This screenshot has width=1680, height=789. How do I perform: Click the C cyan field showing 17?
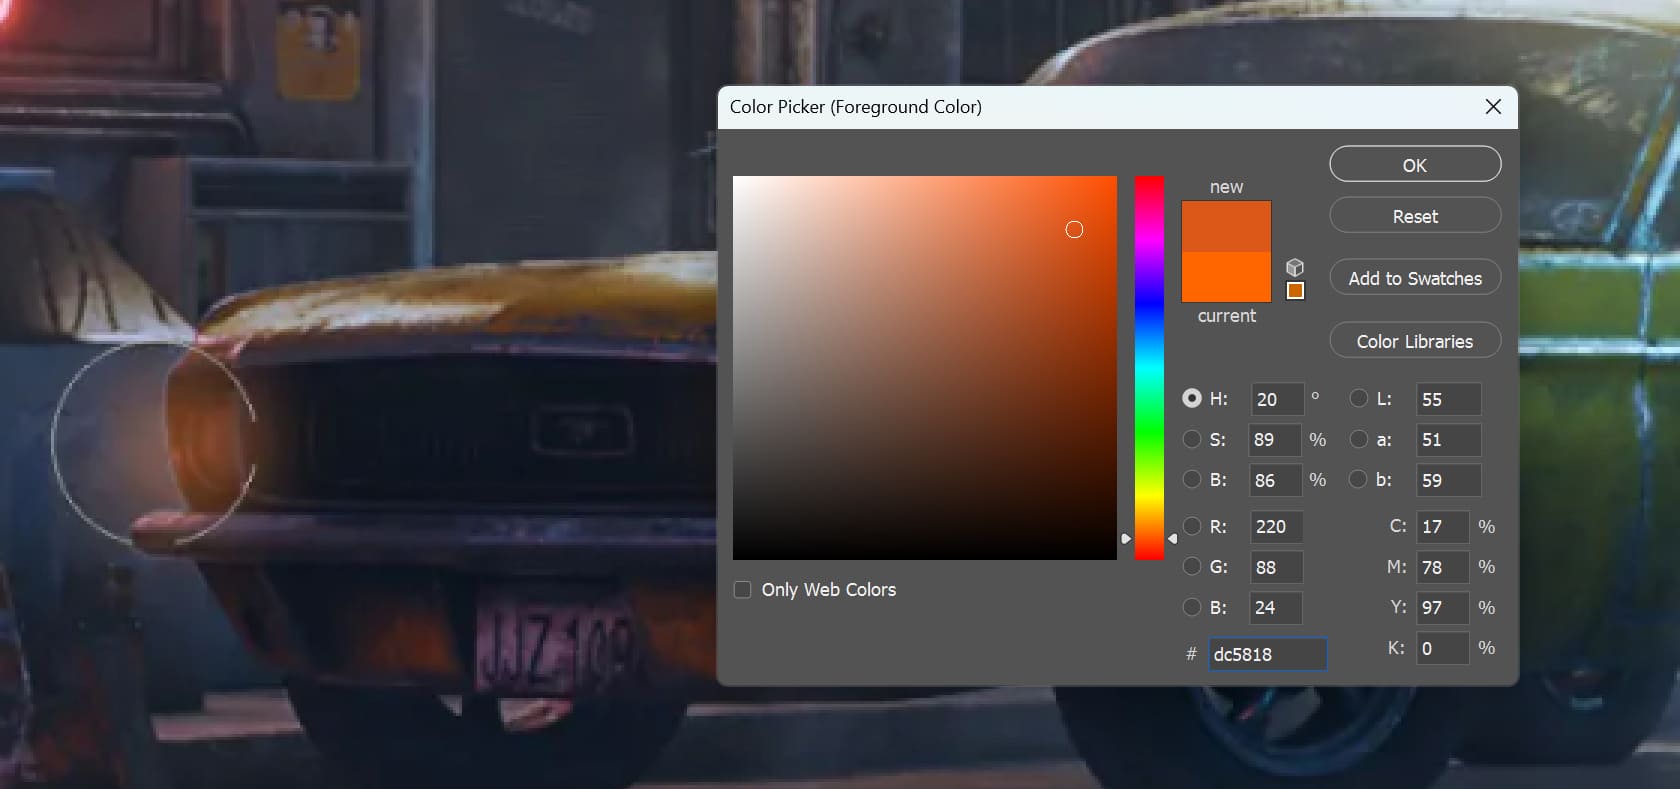coord(1443,527)
